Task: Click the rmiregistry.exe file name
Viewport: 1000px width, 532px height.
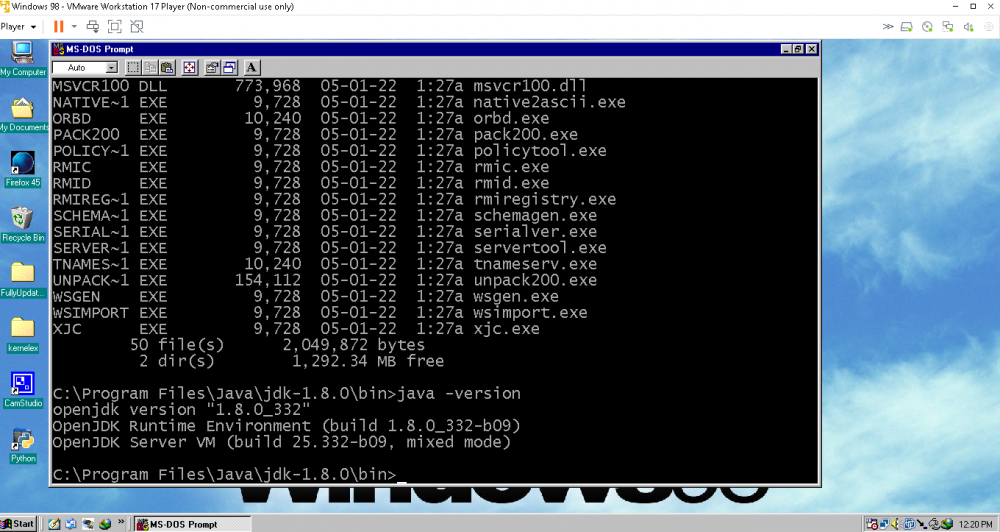Action: (545, 199)
